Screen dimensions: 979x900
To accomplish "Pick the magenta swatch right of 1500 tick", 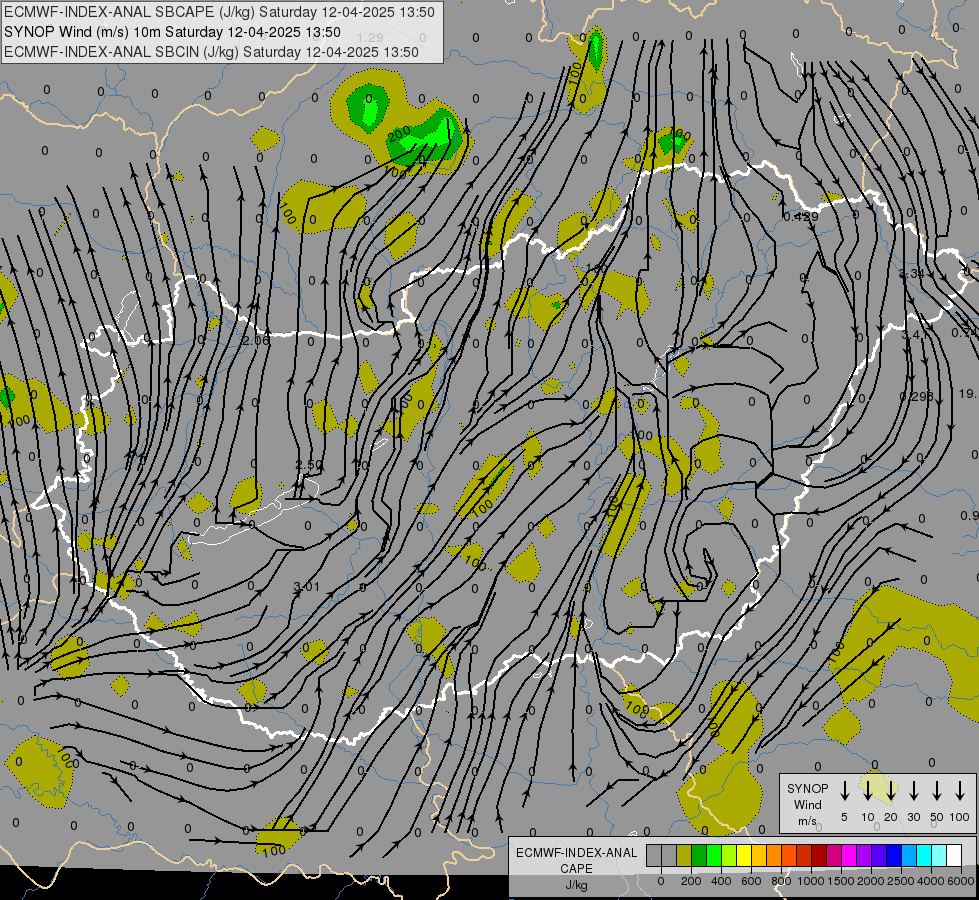I will pos(849,855).
